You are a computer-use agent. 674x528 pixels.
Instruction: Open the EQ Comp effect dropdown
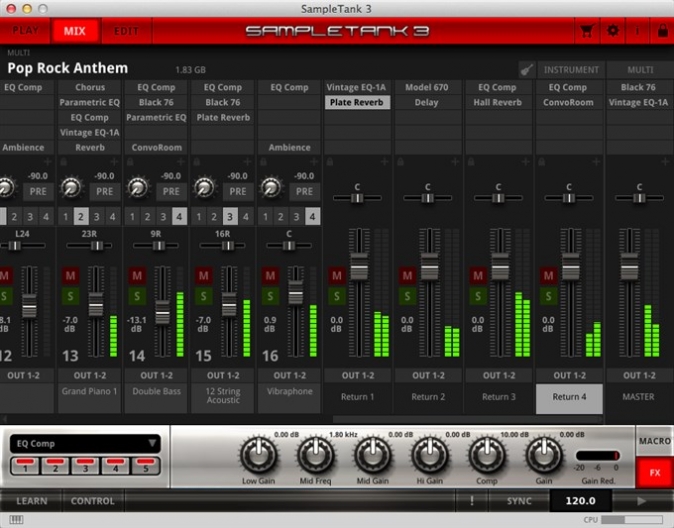pyautogui.click(x=85, y=443)
